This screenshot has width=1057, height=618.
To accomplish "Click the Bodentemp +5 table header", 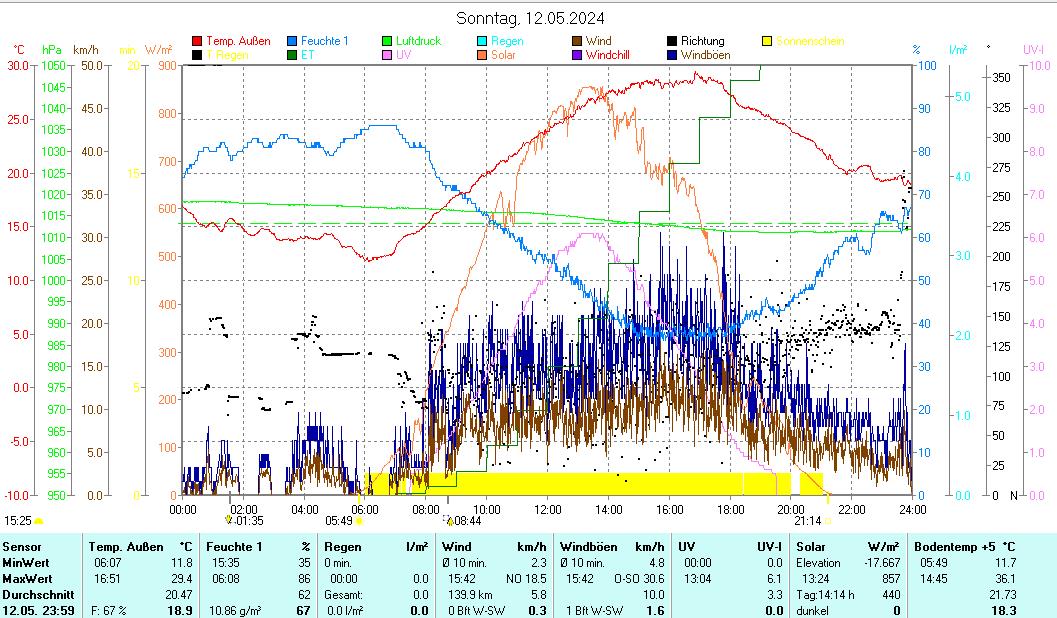I will coord(957,547).
